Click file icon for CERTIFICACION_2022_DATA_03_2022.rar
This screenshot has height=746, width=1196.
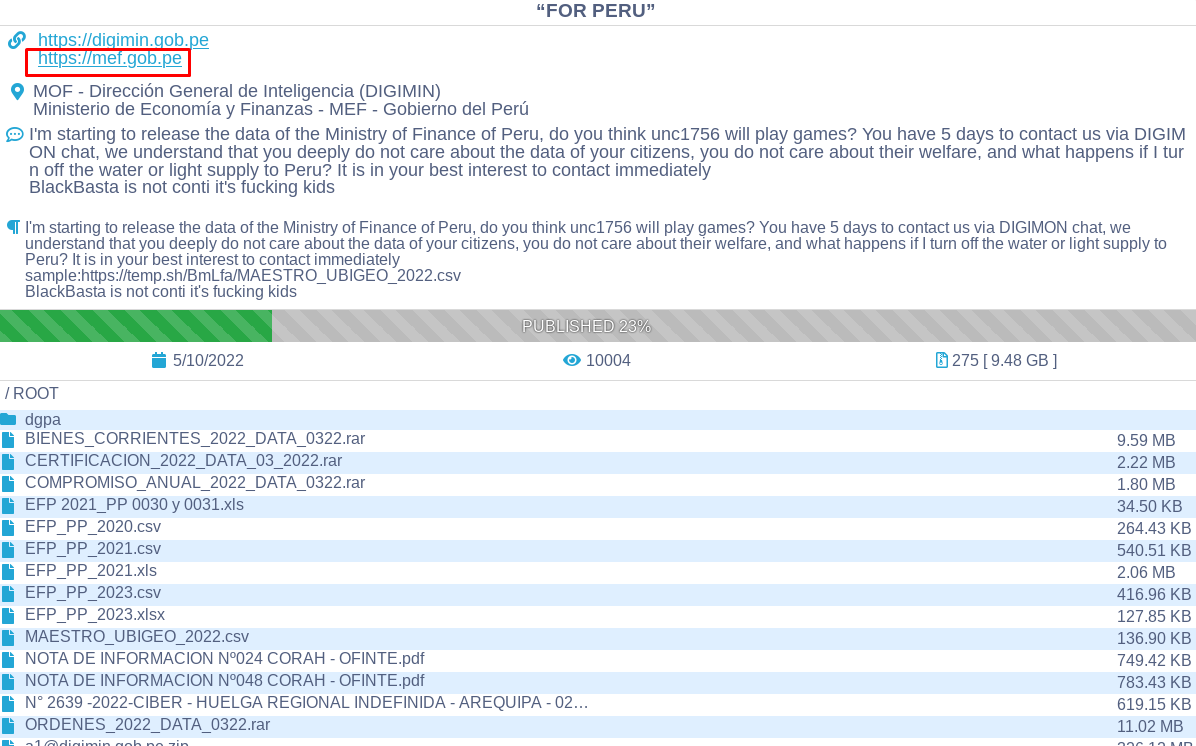coord(8,461)
